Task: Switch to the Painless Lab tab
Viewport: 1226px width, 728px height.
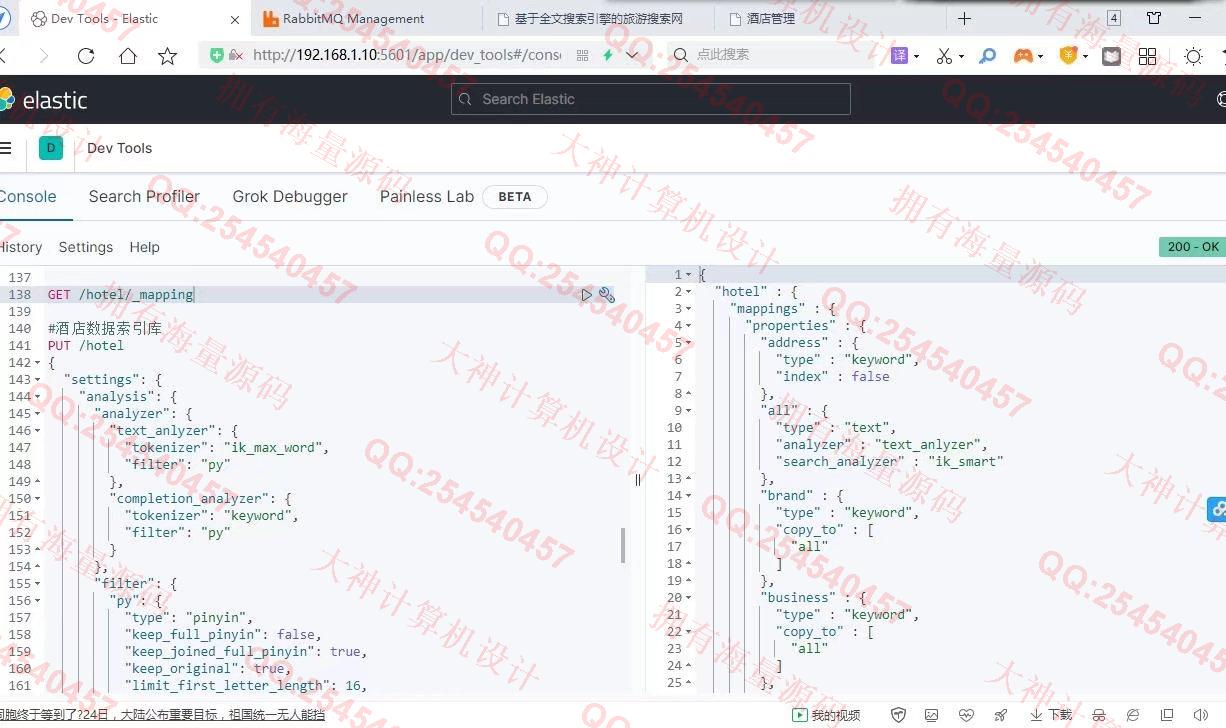Action: coord(427,197)
